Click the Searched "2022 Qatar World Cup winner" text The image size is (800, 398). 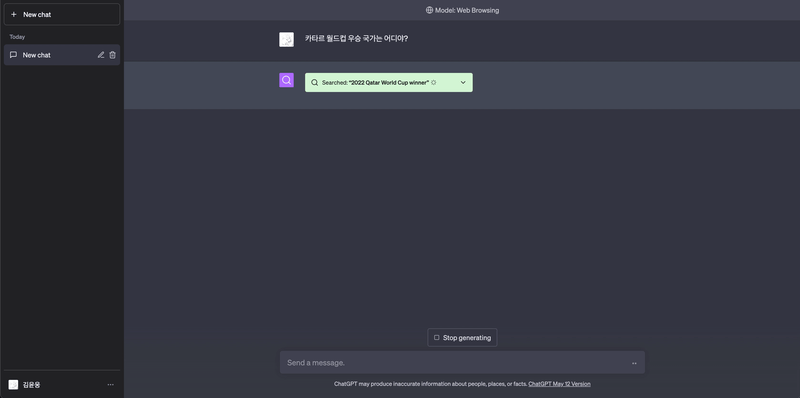click(375, 83)
